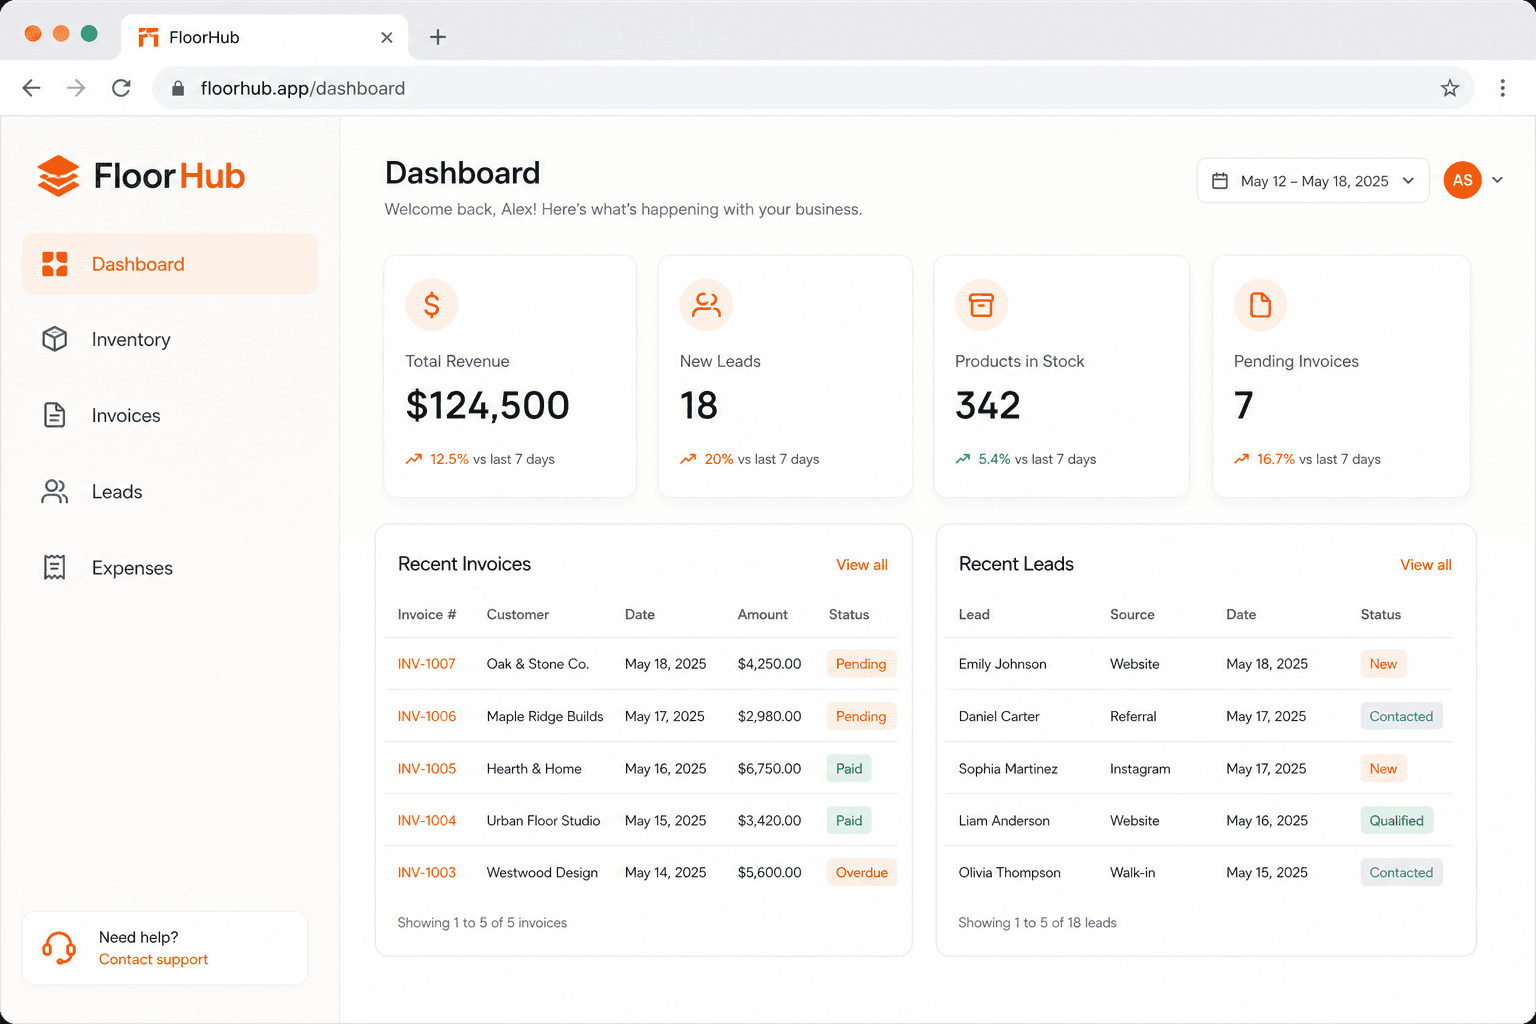Click 'Showing 1 to 5 of 18 leads'
Viewport: 1536px width, 1024px height.
click(1037, 922)
